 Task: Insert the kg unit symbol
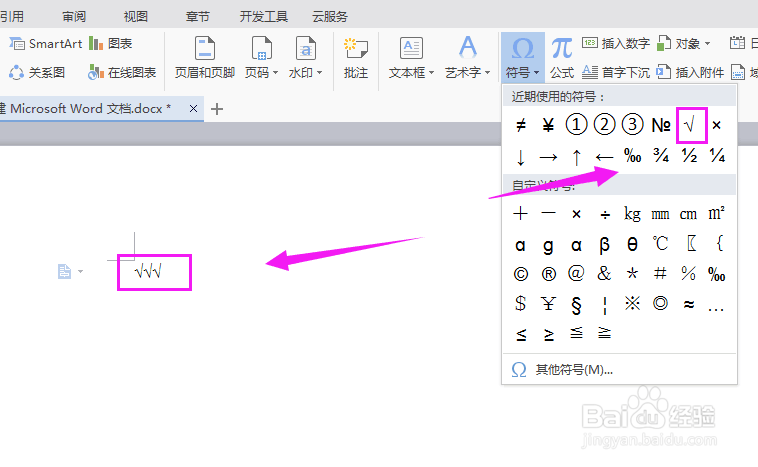632,214
